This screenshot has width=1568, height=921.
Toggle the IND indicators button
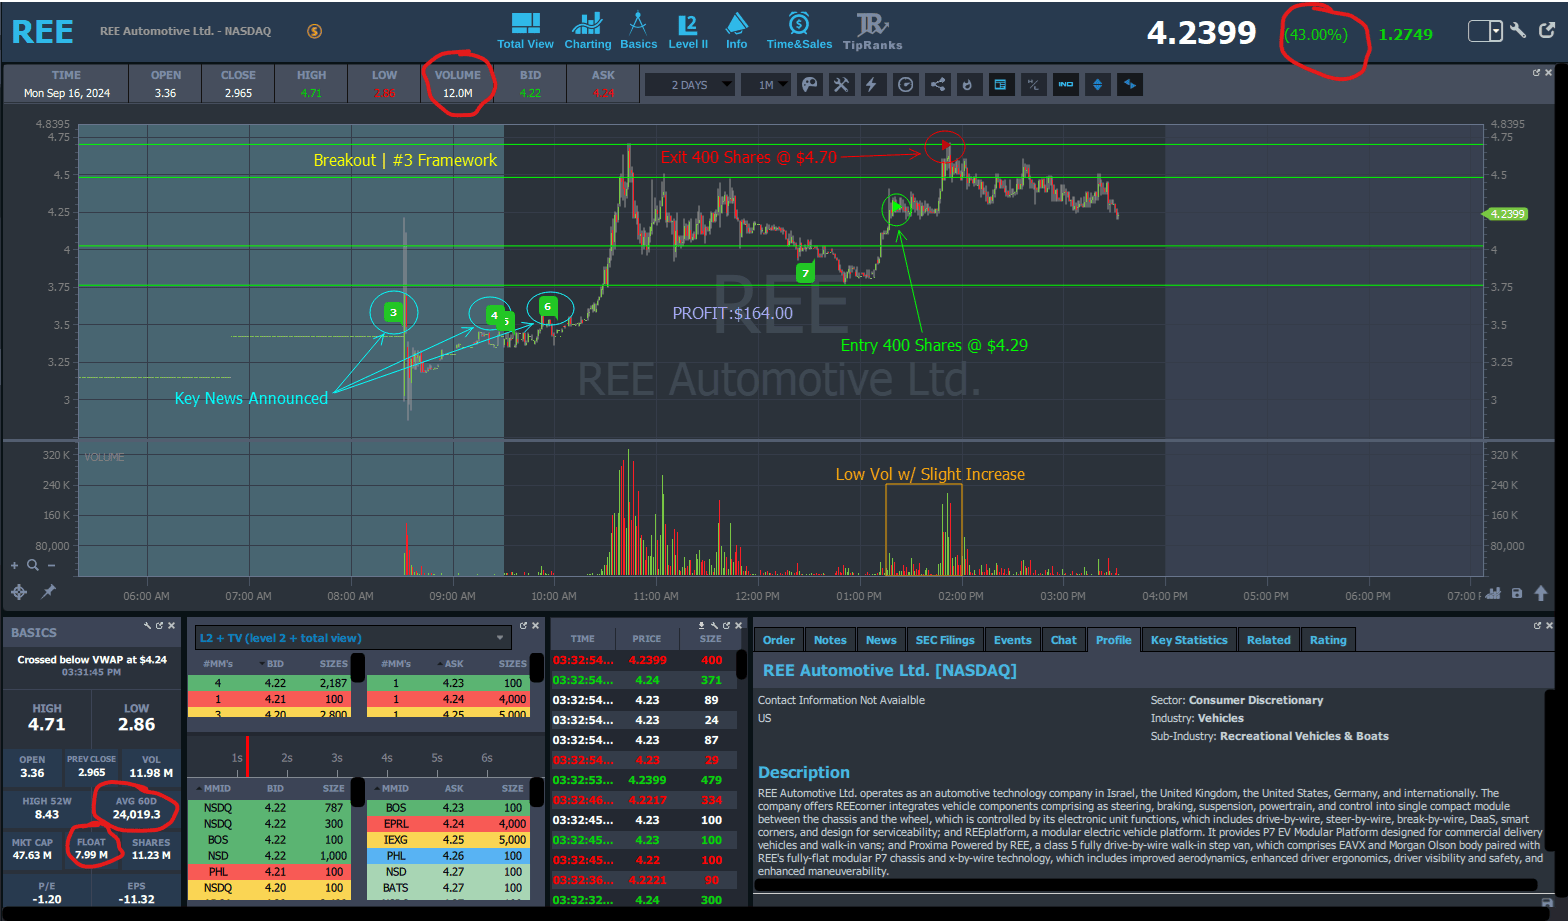(x=1066, y=85)
